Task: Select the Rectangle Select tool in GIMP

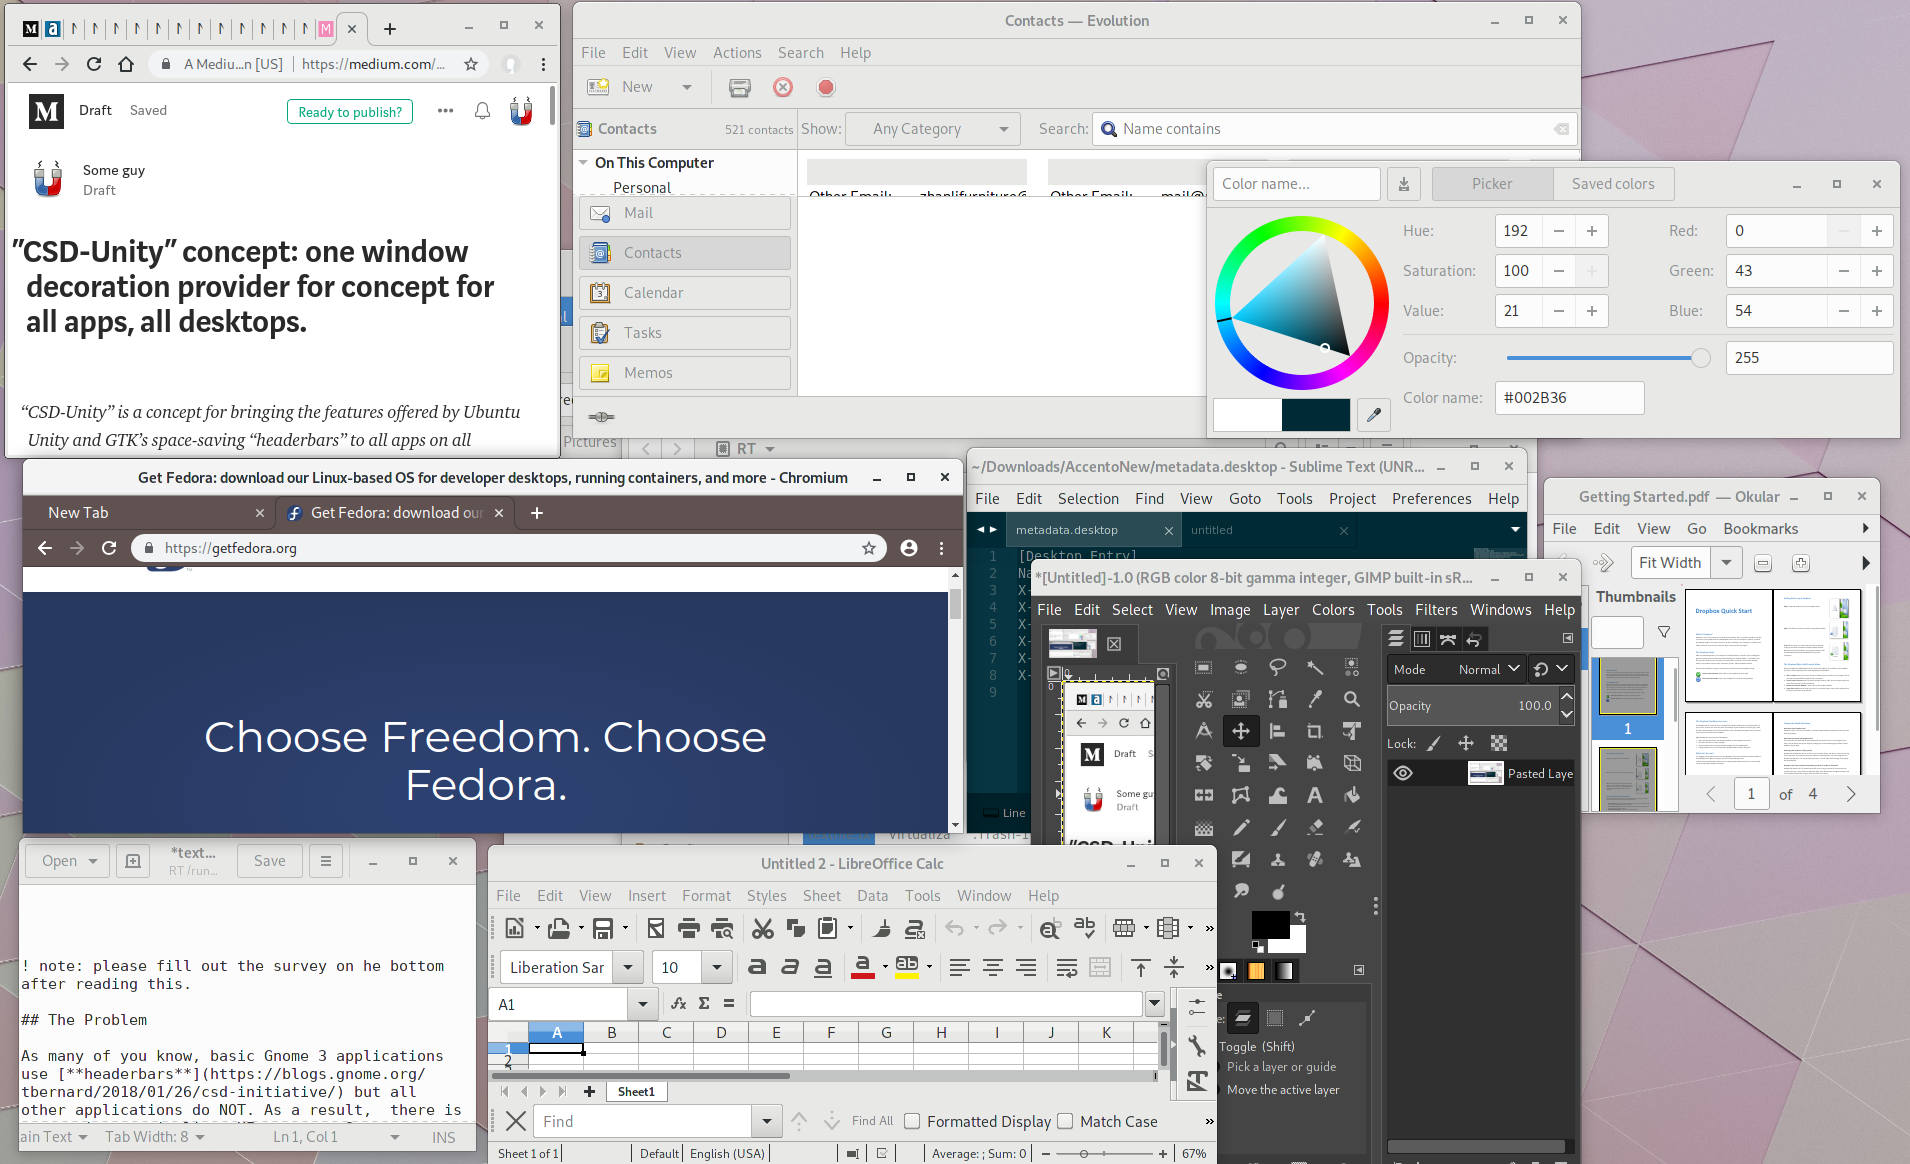Action: pyautogui.click(x=1204, y=668)
